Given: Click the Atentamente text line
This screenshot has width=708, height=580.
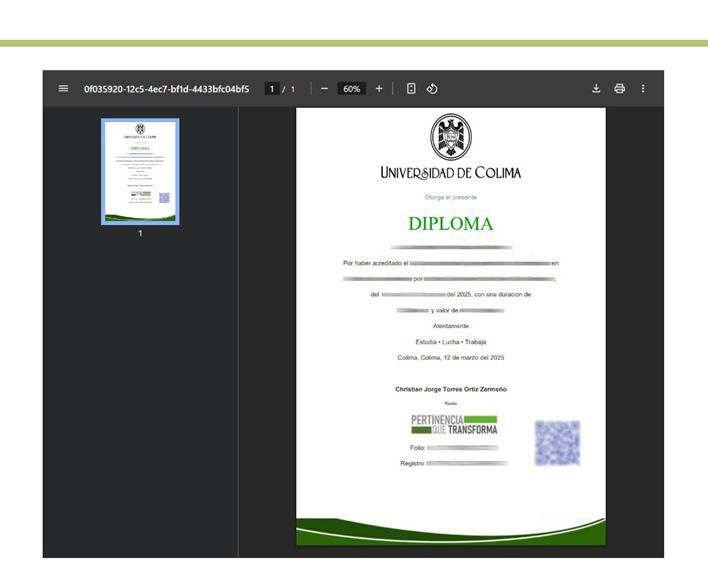Looking at the screenshot, I should coord(451,326).
